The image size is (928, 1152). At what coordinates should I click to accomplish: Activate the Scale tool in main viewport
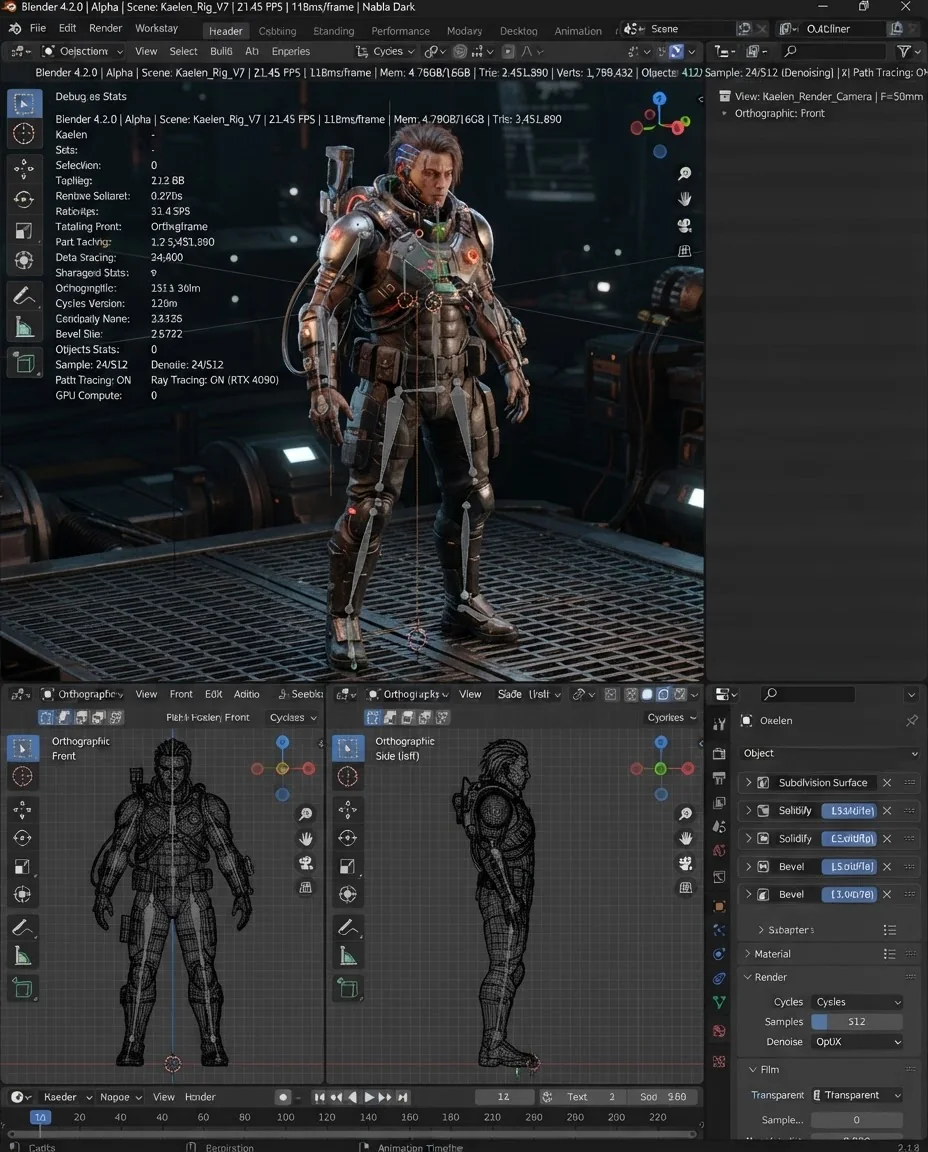[24, 231]
